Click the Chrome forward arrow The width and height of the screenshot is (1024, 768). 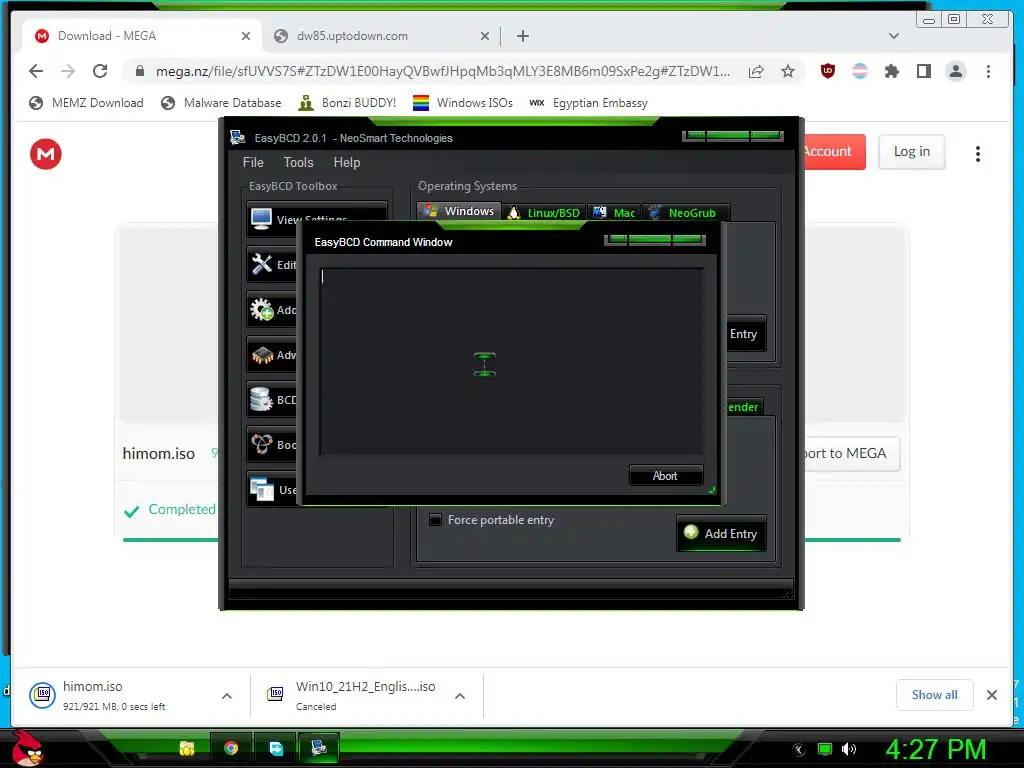coord(68,71)
